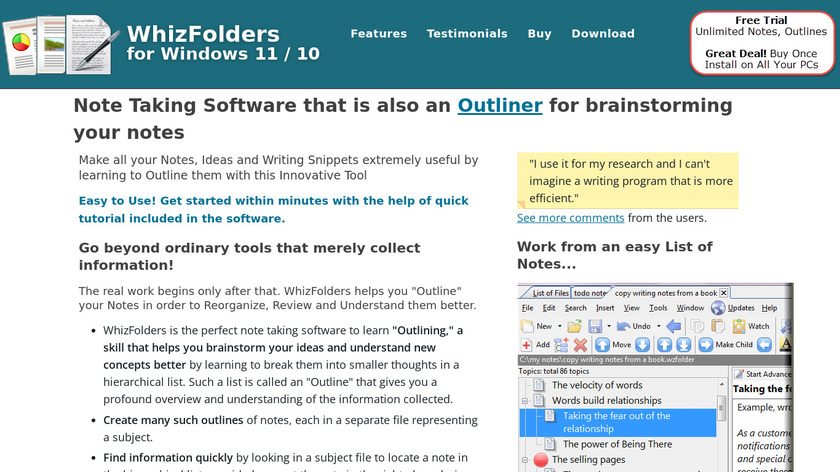
Task: Click the Free Trial button
Action: tap(761, 43)
